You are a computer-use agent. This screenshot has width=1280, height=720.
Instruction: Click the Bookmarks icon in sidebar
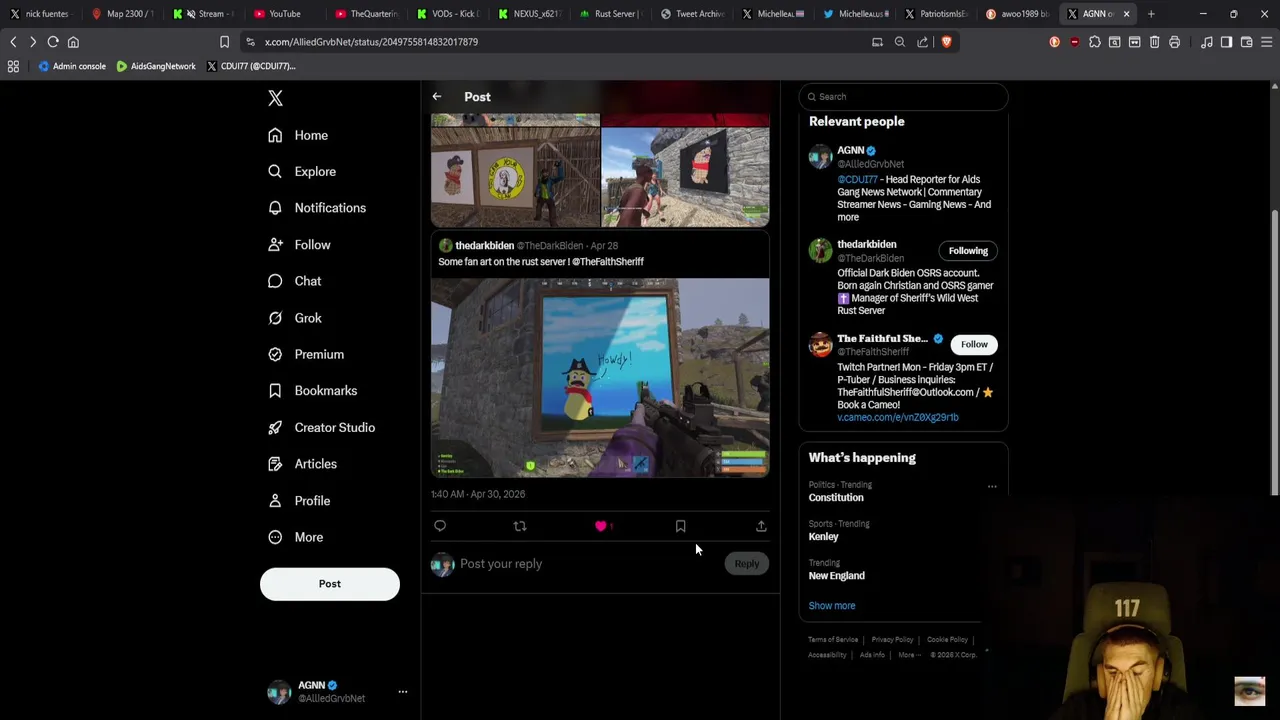tap(275, 391)
